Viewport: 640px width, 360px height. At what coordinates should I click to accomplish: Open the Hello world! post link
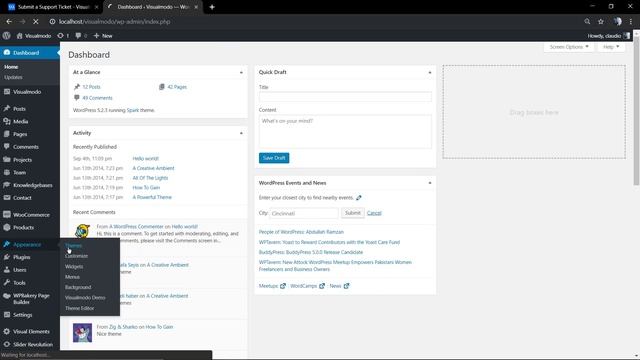point(146,158)
